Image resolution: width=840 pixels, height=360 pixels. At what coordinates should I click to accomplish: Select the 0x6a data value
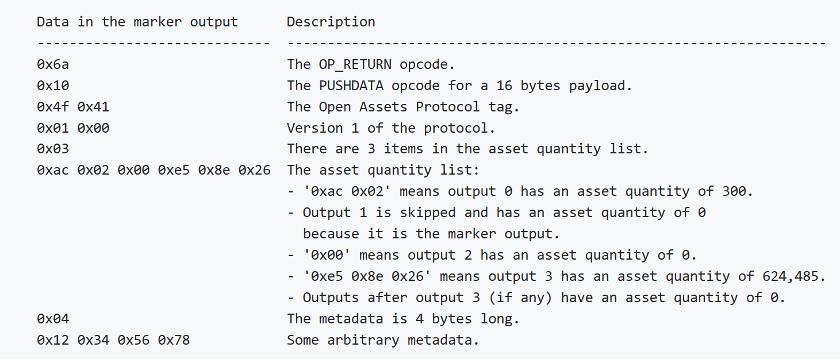[52, 64]
